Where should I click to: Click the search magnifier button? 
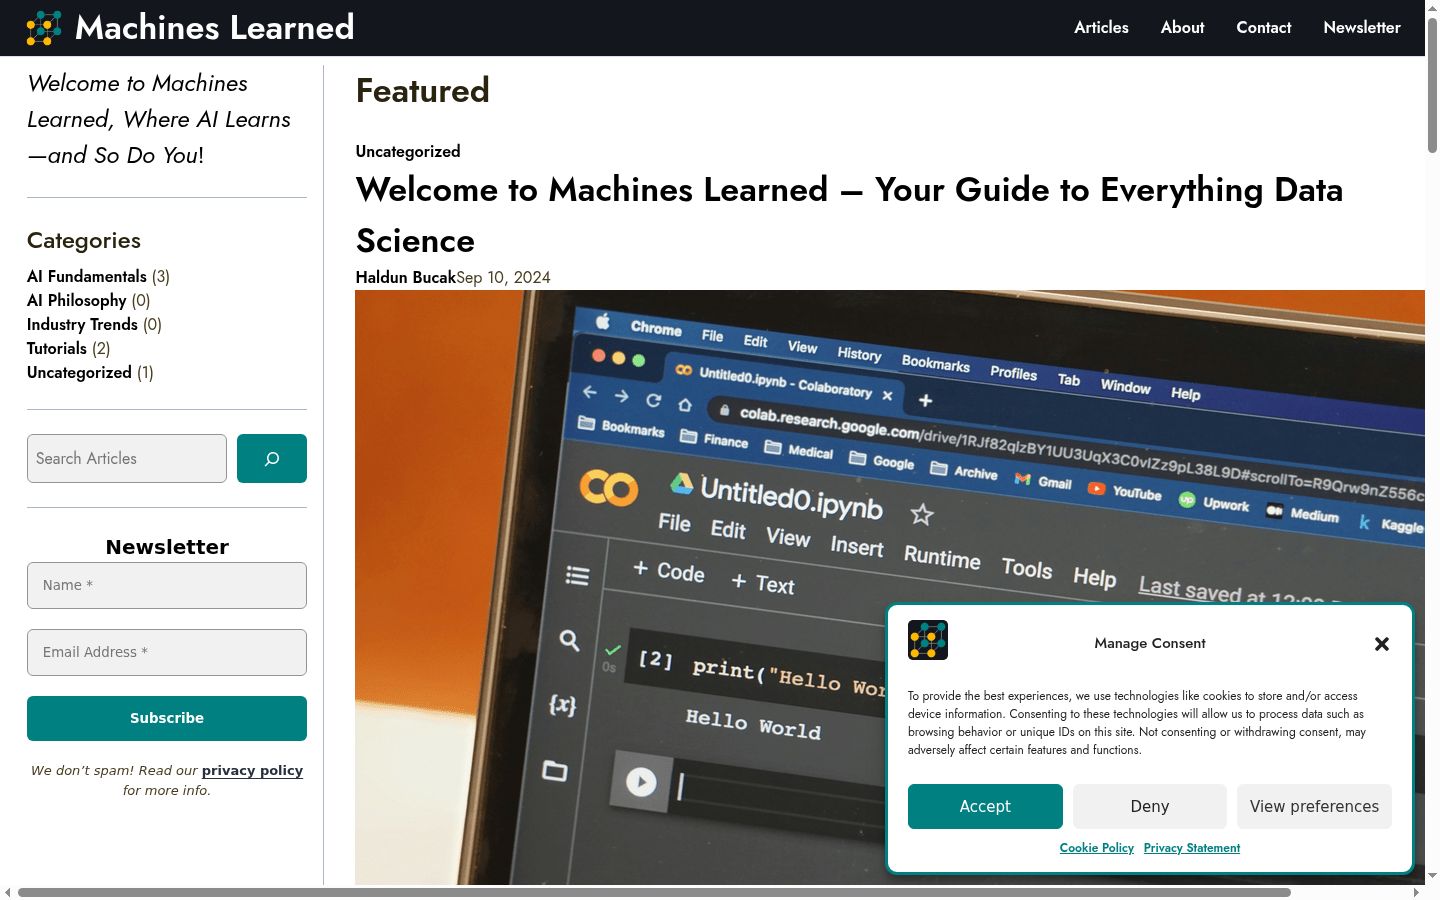coord(272,459)
